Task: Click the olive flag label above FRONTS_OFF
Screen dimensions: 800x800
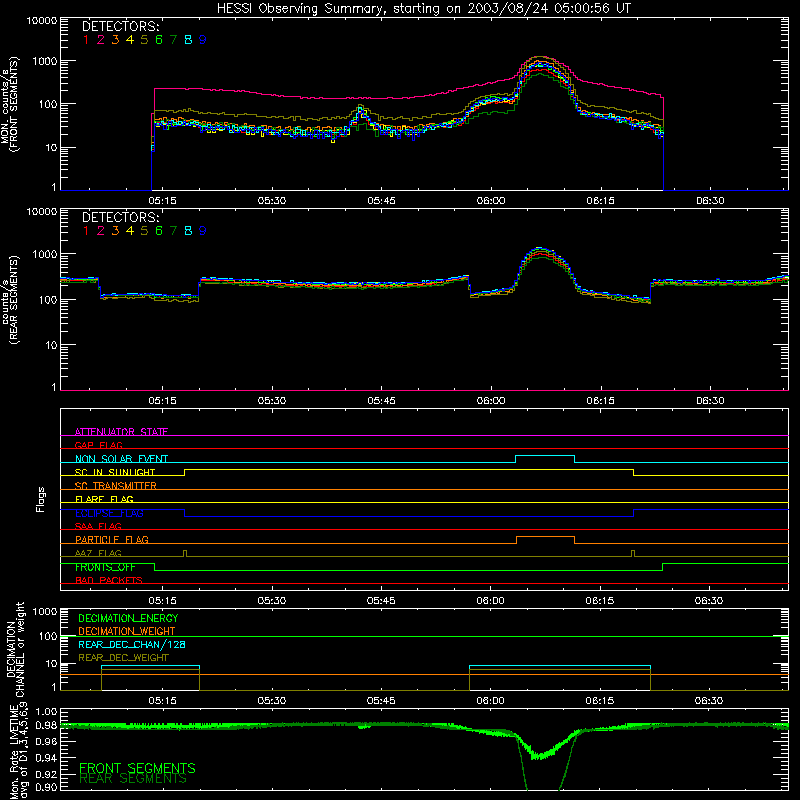Action: (98, 553)
